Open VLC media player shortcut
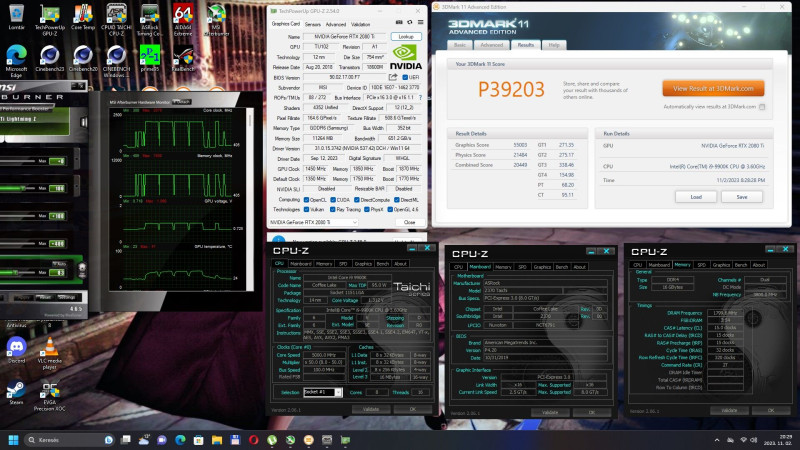This screenshot has width=800, height=450. click(49, 353)
